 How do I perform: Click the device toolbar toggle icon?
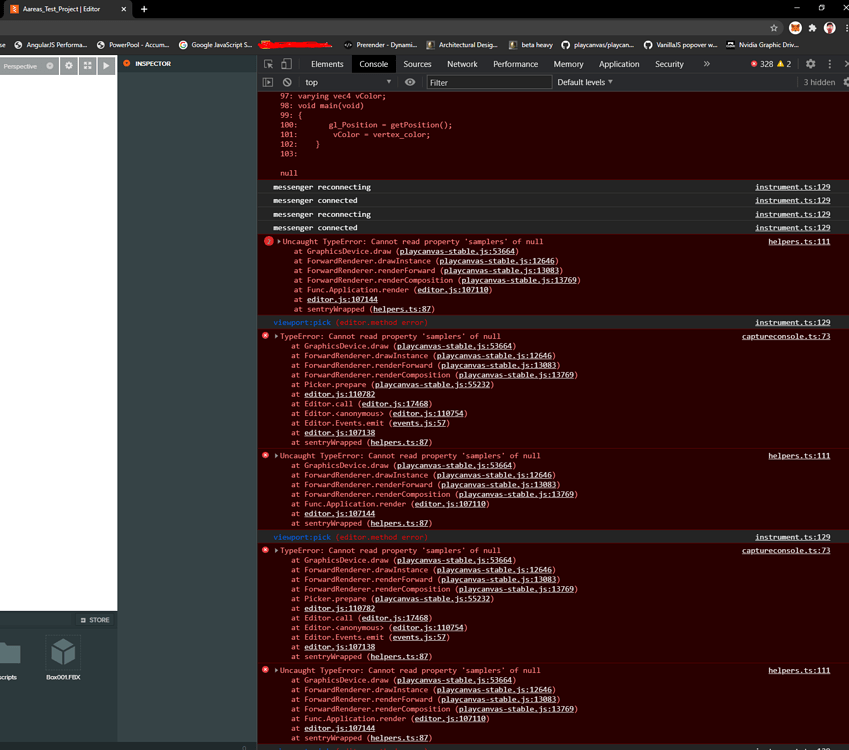285,63
